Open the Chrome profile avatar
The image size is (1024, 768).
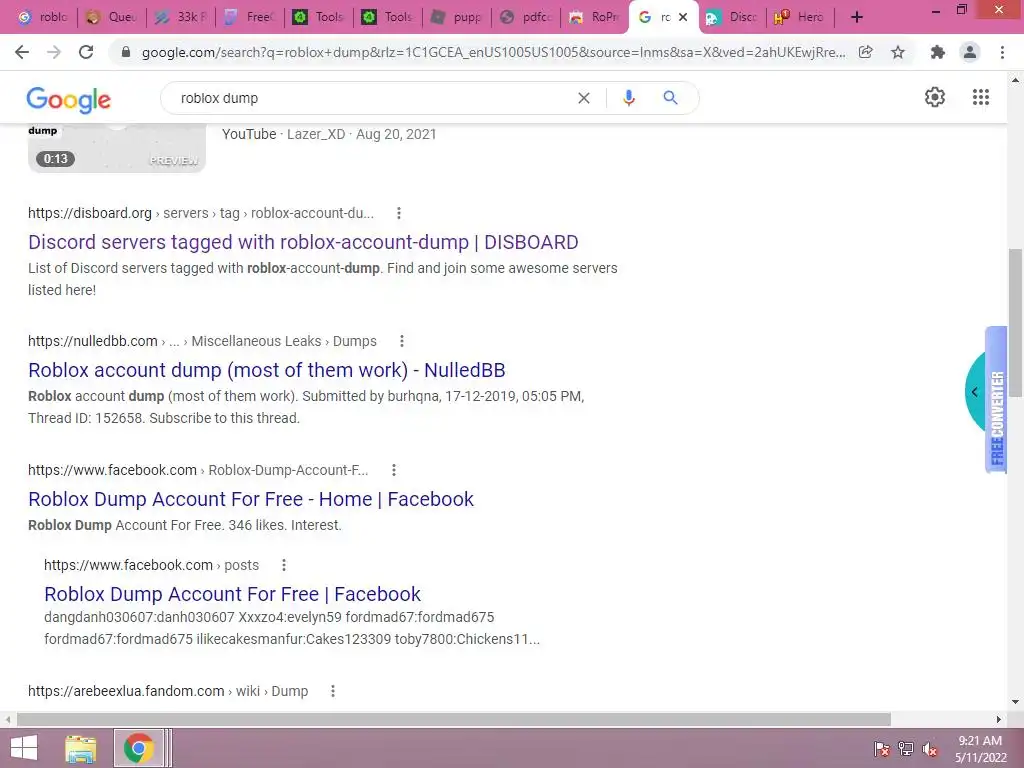click(x=970, y=52)
